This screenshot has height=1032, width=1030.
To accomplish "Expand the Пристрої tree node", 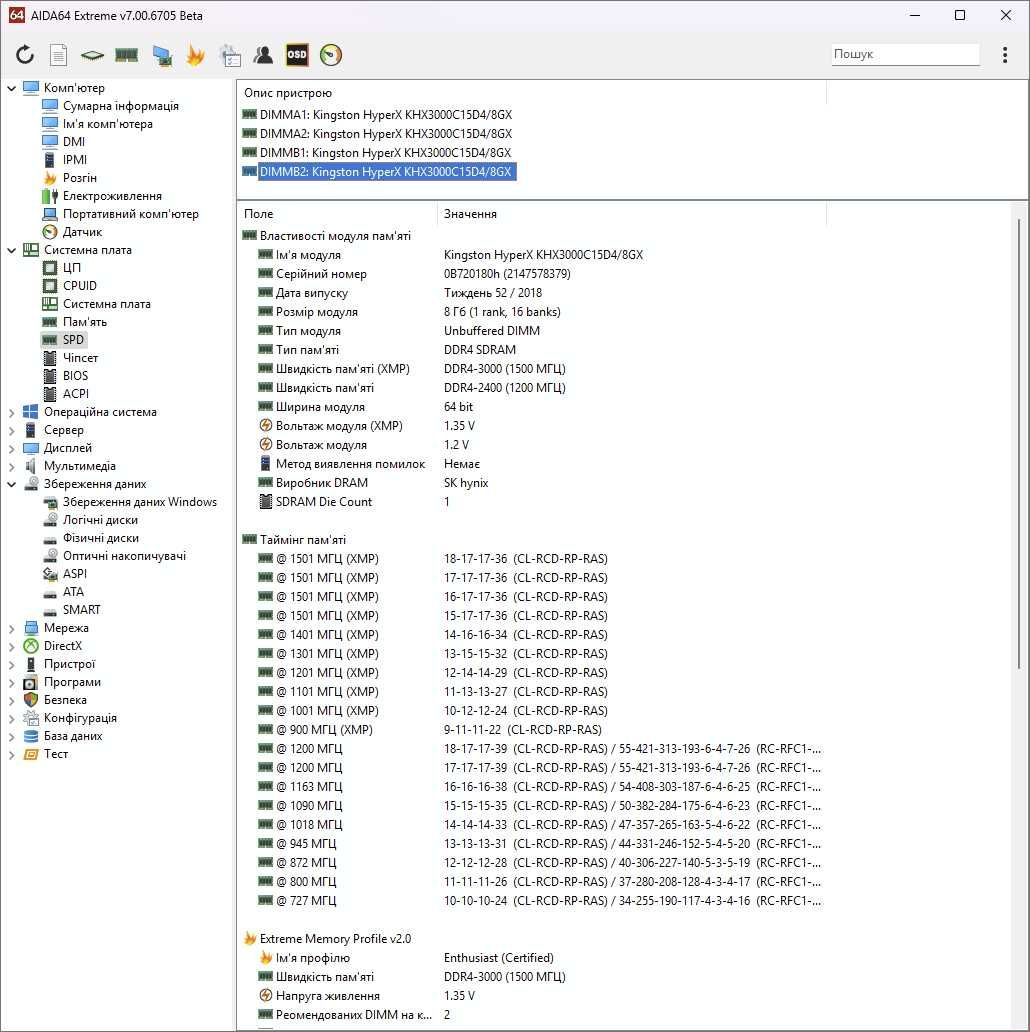I will click(11, 664).
